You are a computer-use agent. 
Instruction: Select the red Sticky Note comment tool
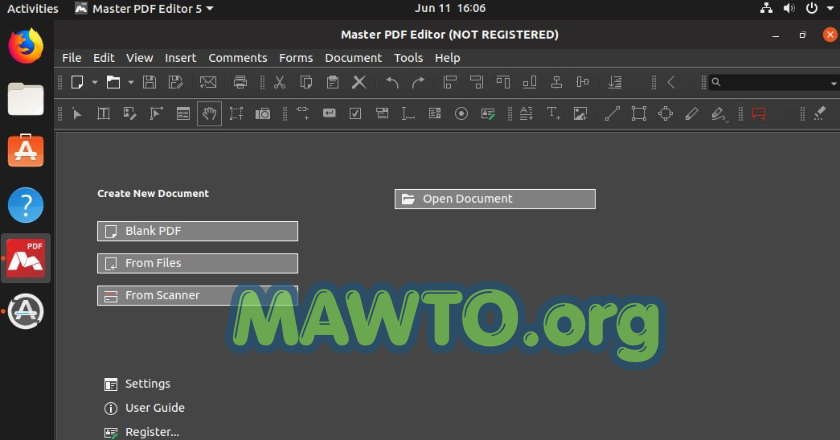tap(759, 114)
